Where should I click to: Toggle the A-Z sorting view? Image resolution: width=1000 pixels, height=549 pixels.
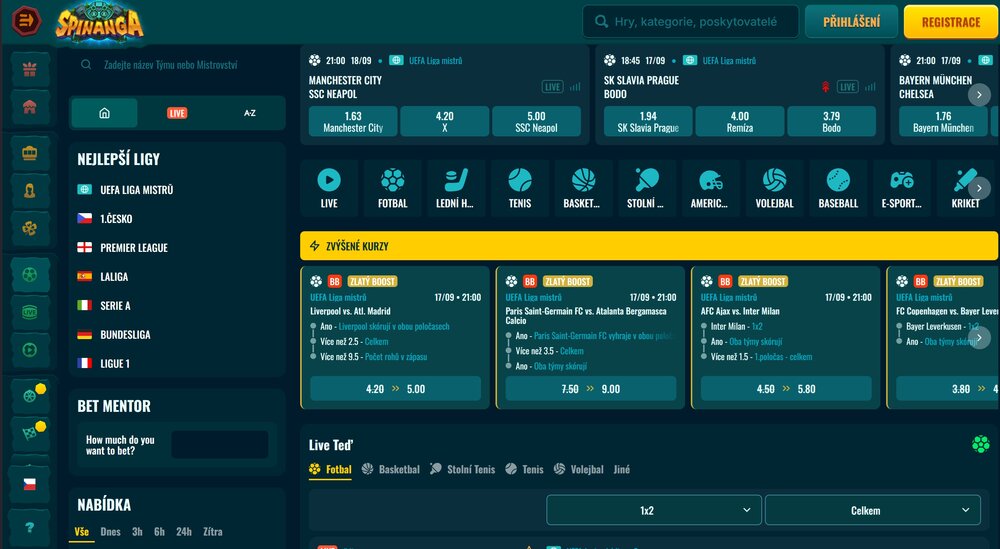pos(250,113)
